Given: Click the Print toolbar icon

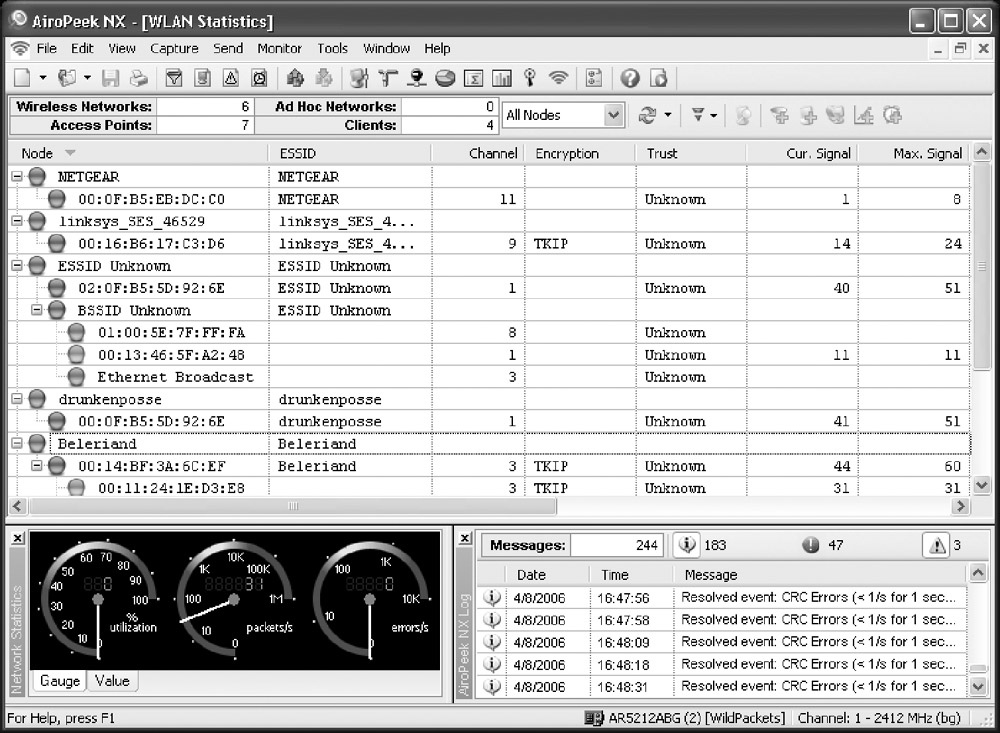Looking at the screenshot, I should [x=138, y=78].
